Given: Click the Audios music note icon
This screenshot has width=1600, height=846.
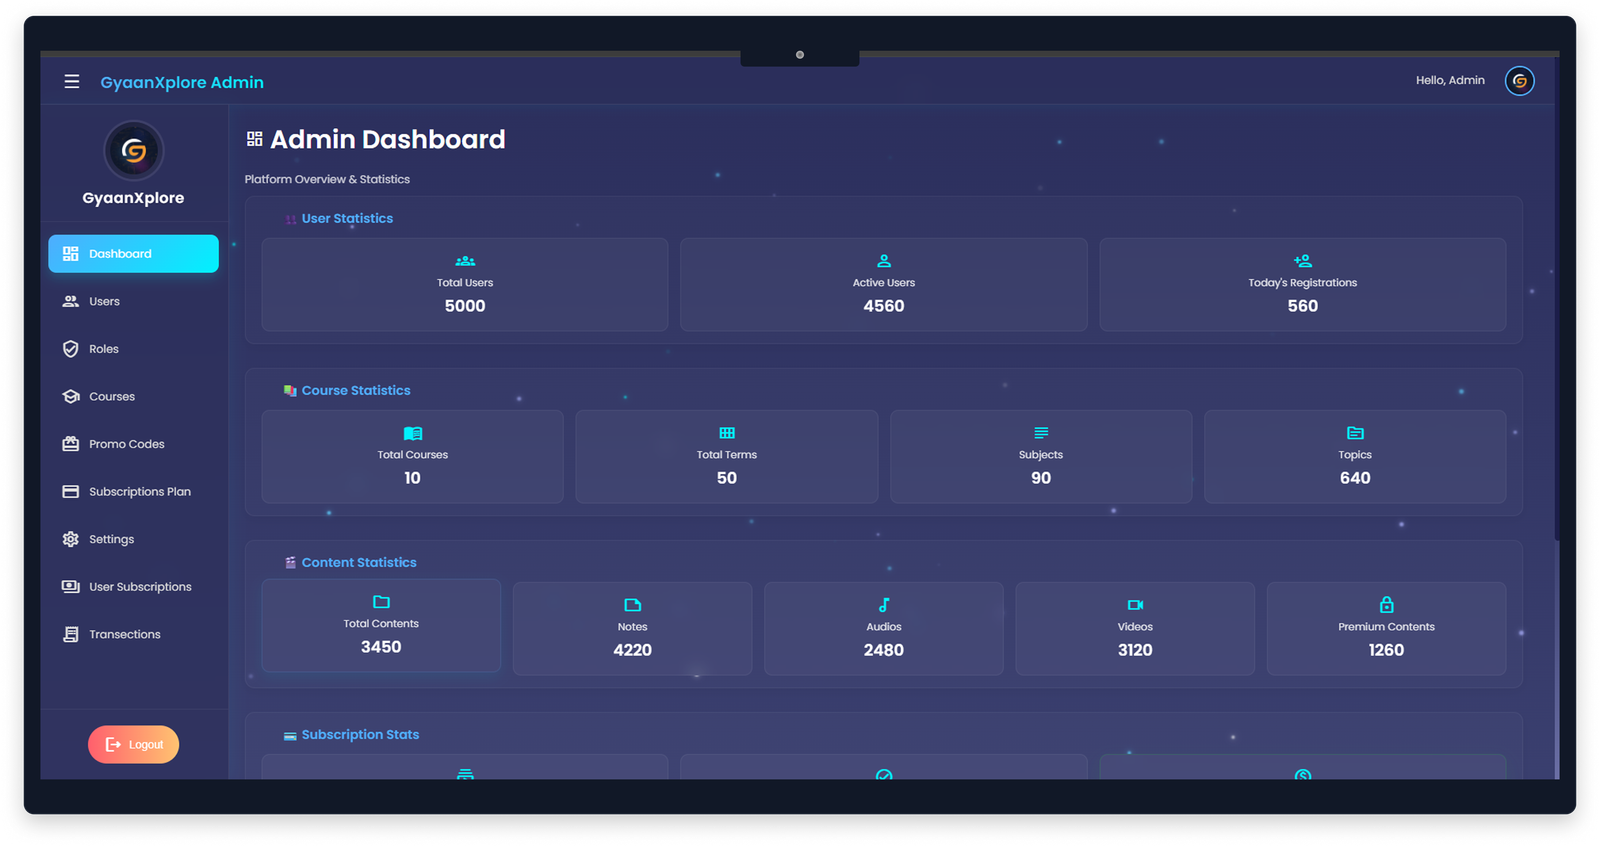Looking at the screenshot, I should click(884, 605).
